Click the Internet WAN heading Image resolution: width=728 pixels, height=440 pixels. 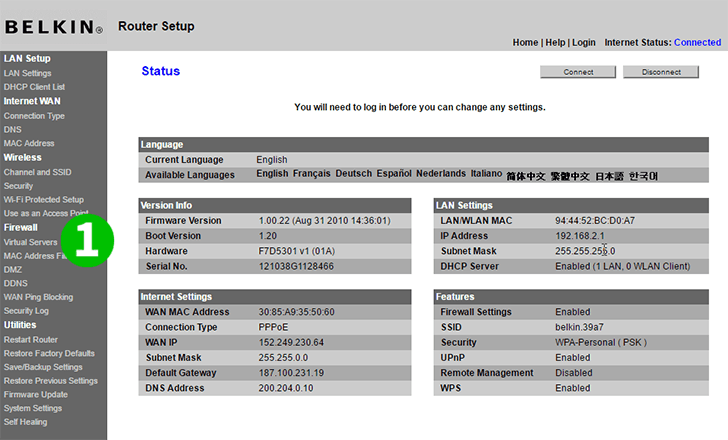32,101
